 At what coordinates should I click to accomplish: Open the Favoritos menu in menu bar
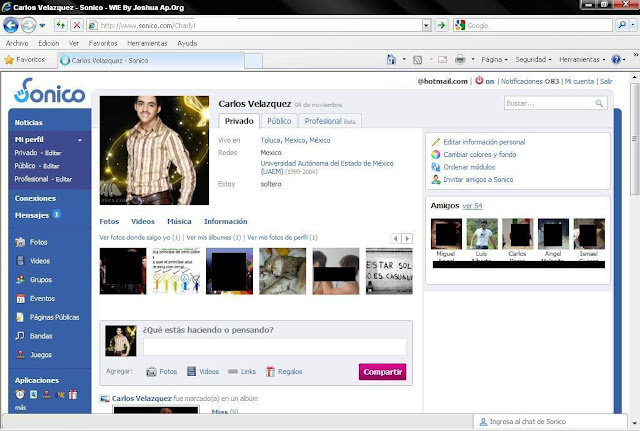pos(103,43)
